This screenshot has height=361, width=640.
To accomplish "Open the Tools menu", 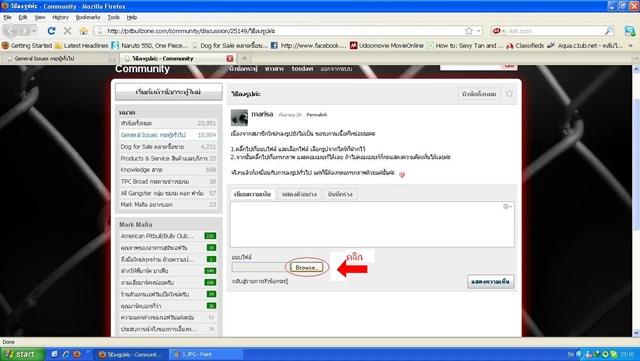I will (113, 17).
